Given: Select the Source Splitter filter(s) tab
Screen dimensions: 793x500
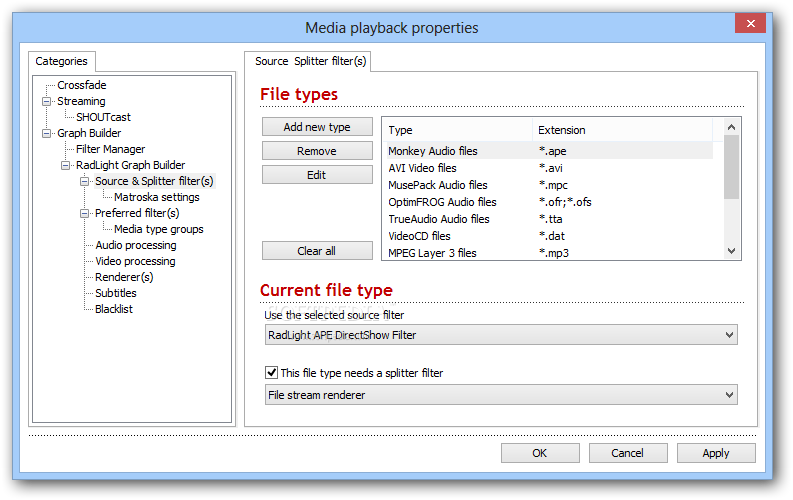Looking at the screenshot, I should 310,61.
